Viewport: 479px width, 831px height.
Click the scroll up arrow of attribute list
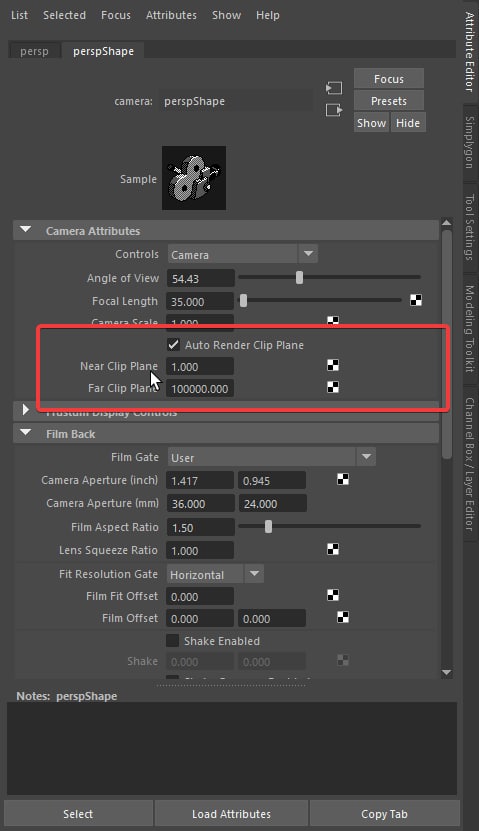coord(446,223)
